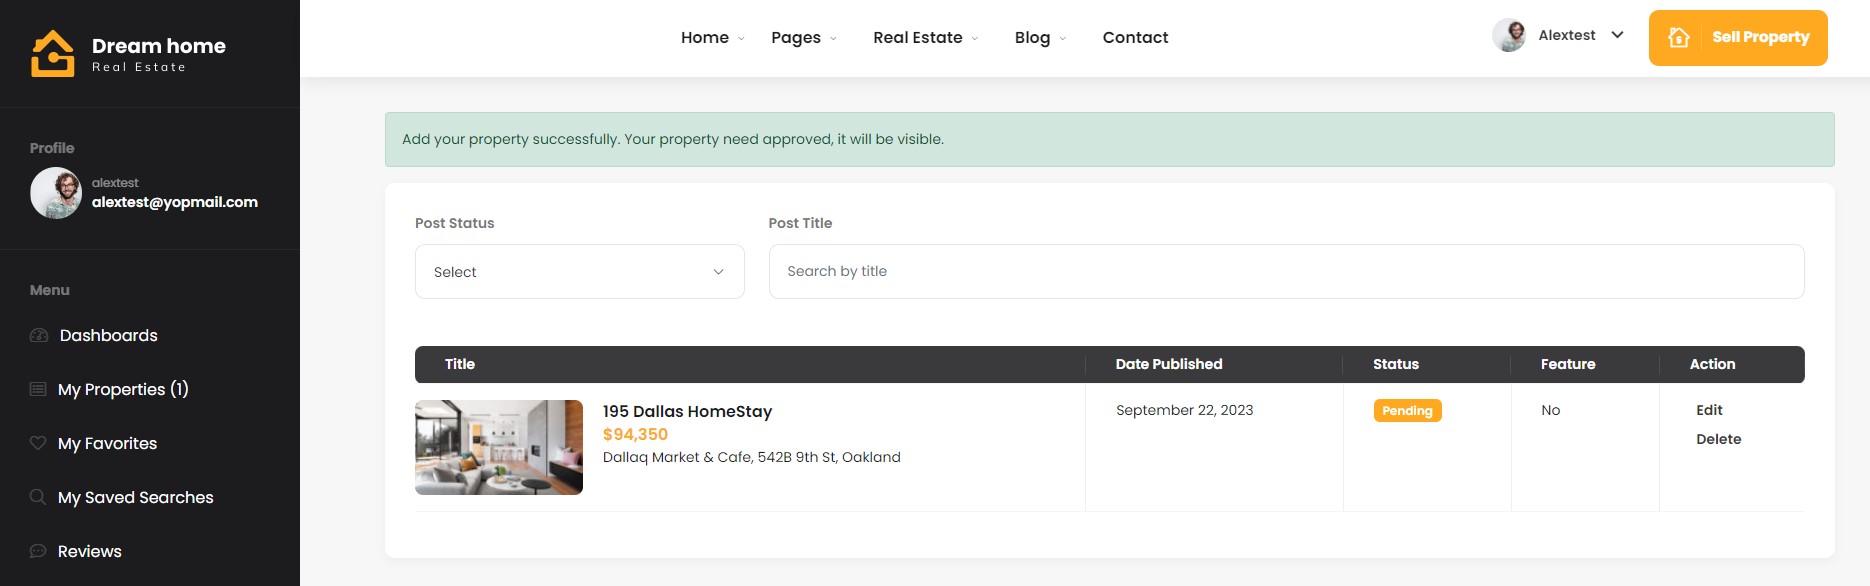Expand the Alextest account menu arrow
The width and height of the screenshot is (1870, 586).
[x=1617, y=35]
